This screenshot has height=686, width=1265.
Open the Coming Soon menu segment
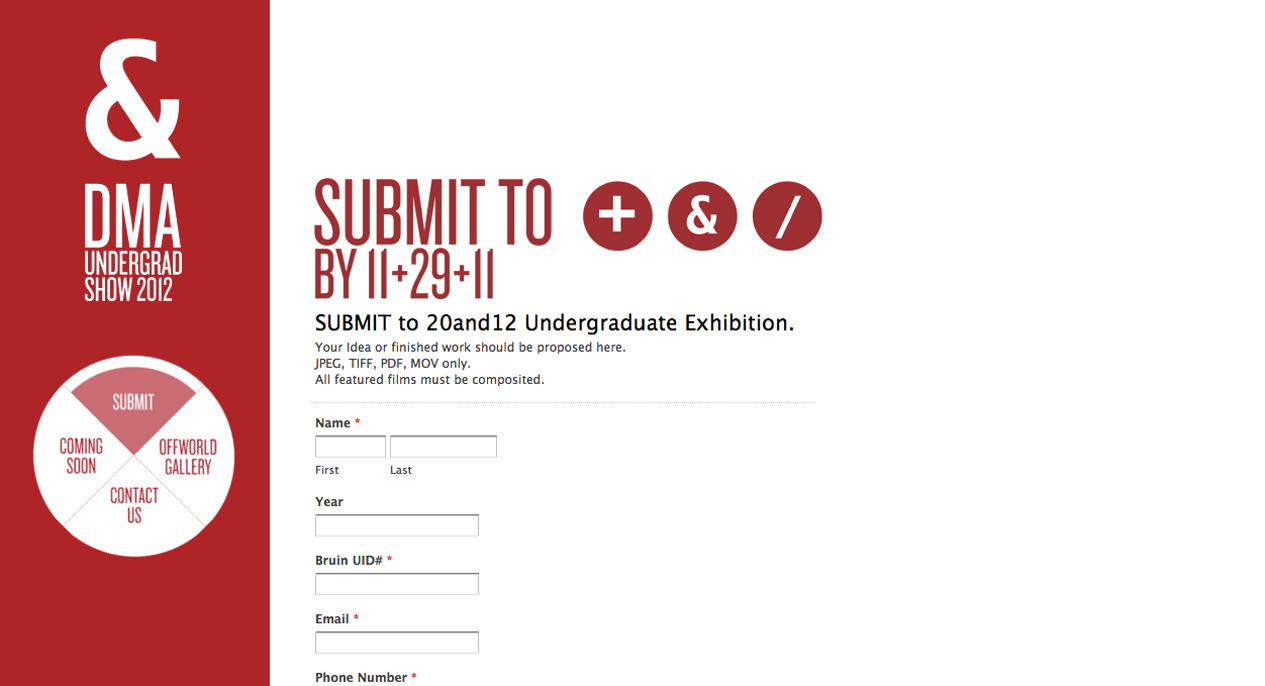(x=81, y=456)
